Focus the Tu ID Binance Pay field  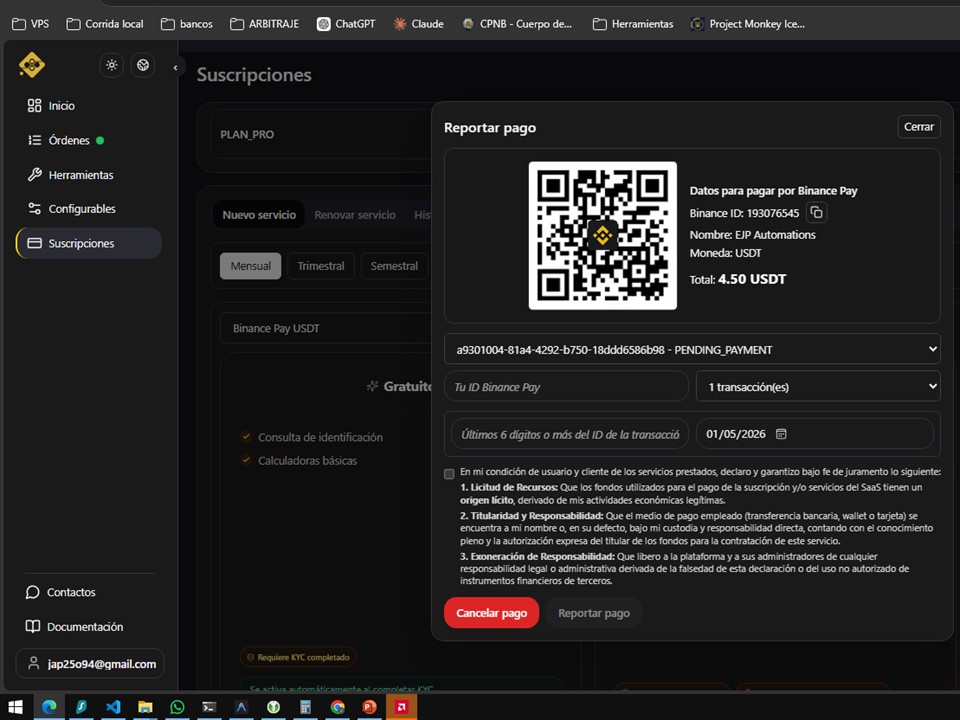tap(566, 387)
